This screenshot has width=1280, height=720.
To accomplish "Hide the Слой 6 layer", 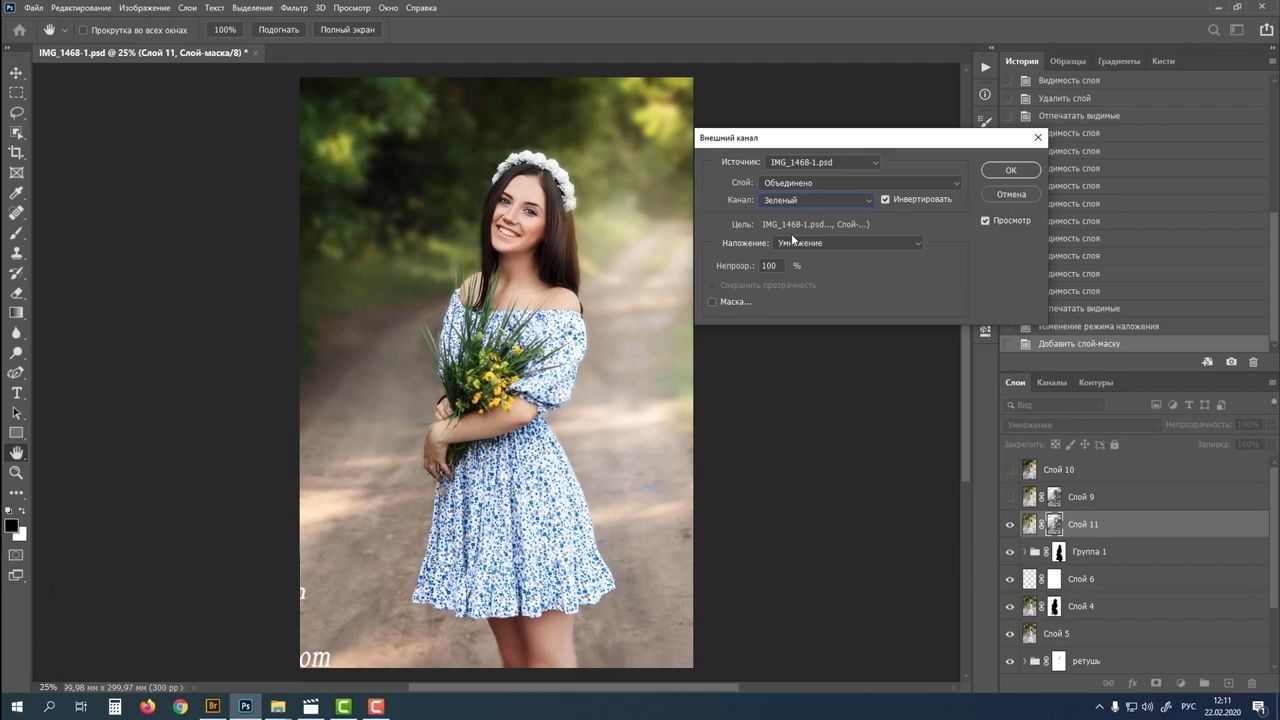I will [1009, 579].
